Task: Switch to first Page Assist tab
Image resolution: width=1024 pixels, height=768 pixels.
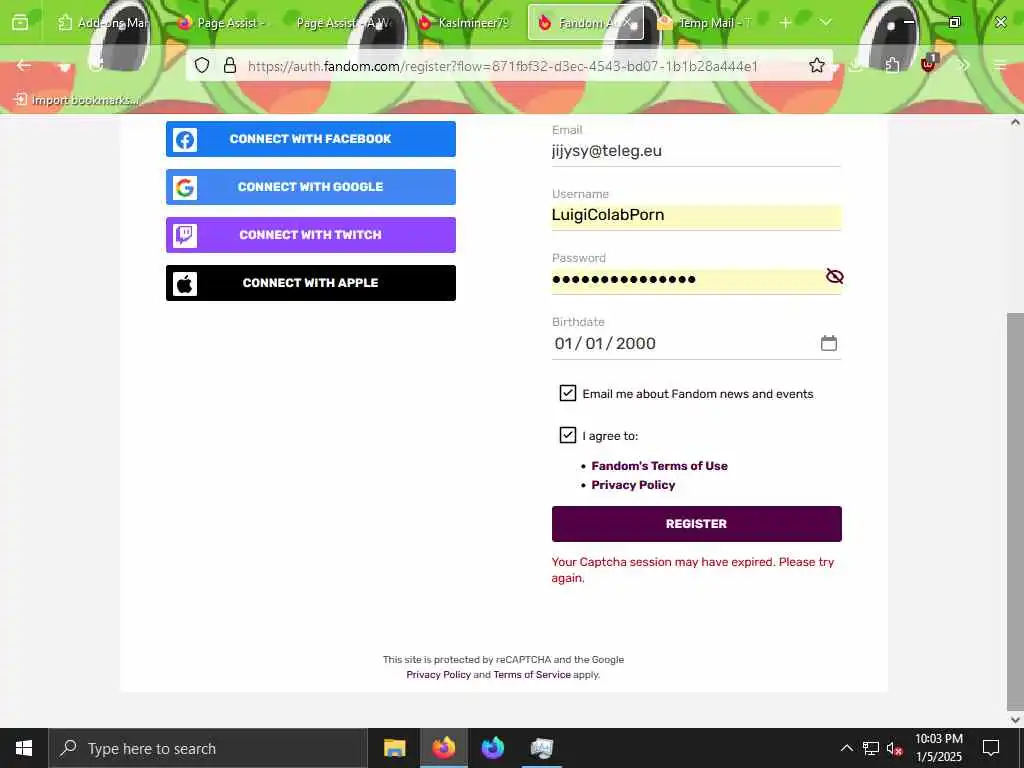Action: pyautogui.click(x=222, y=23)
